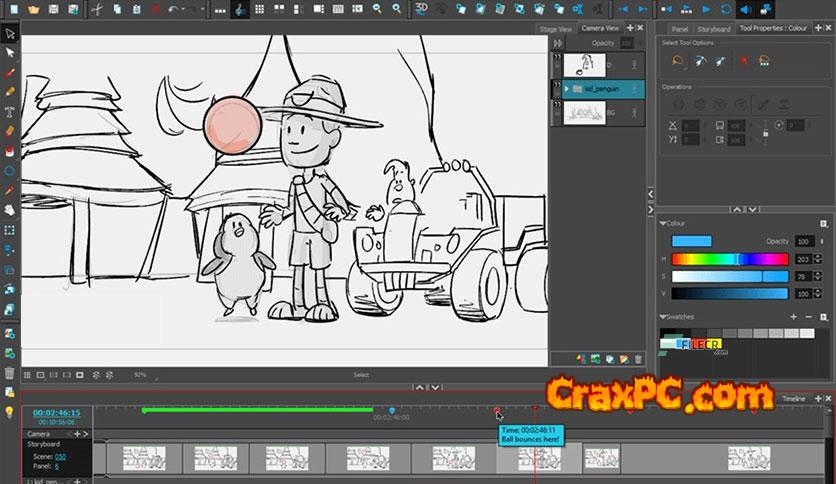Click the 'Ball bounces here!' timeline marker note
Screen dimensions: 836x484
532,433
